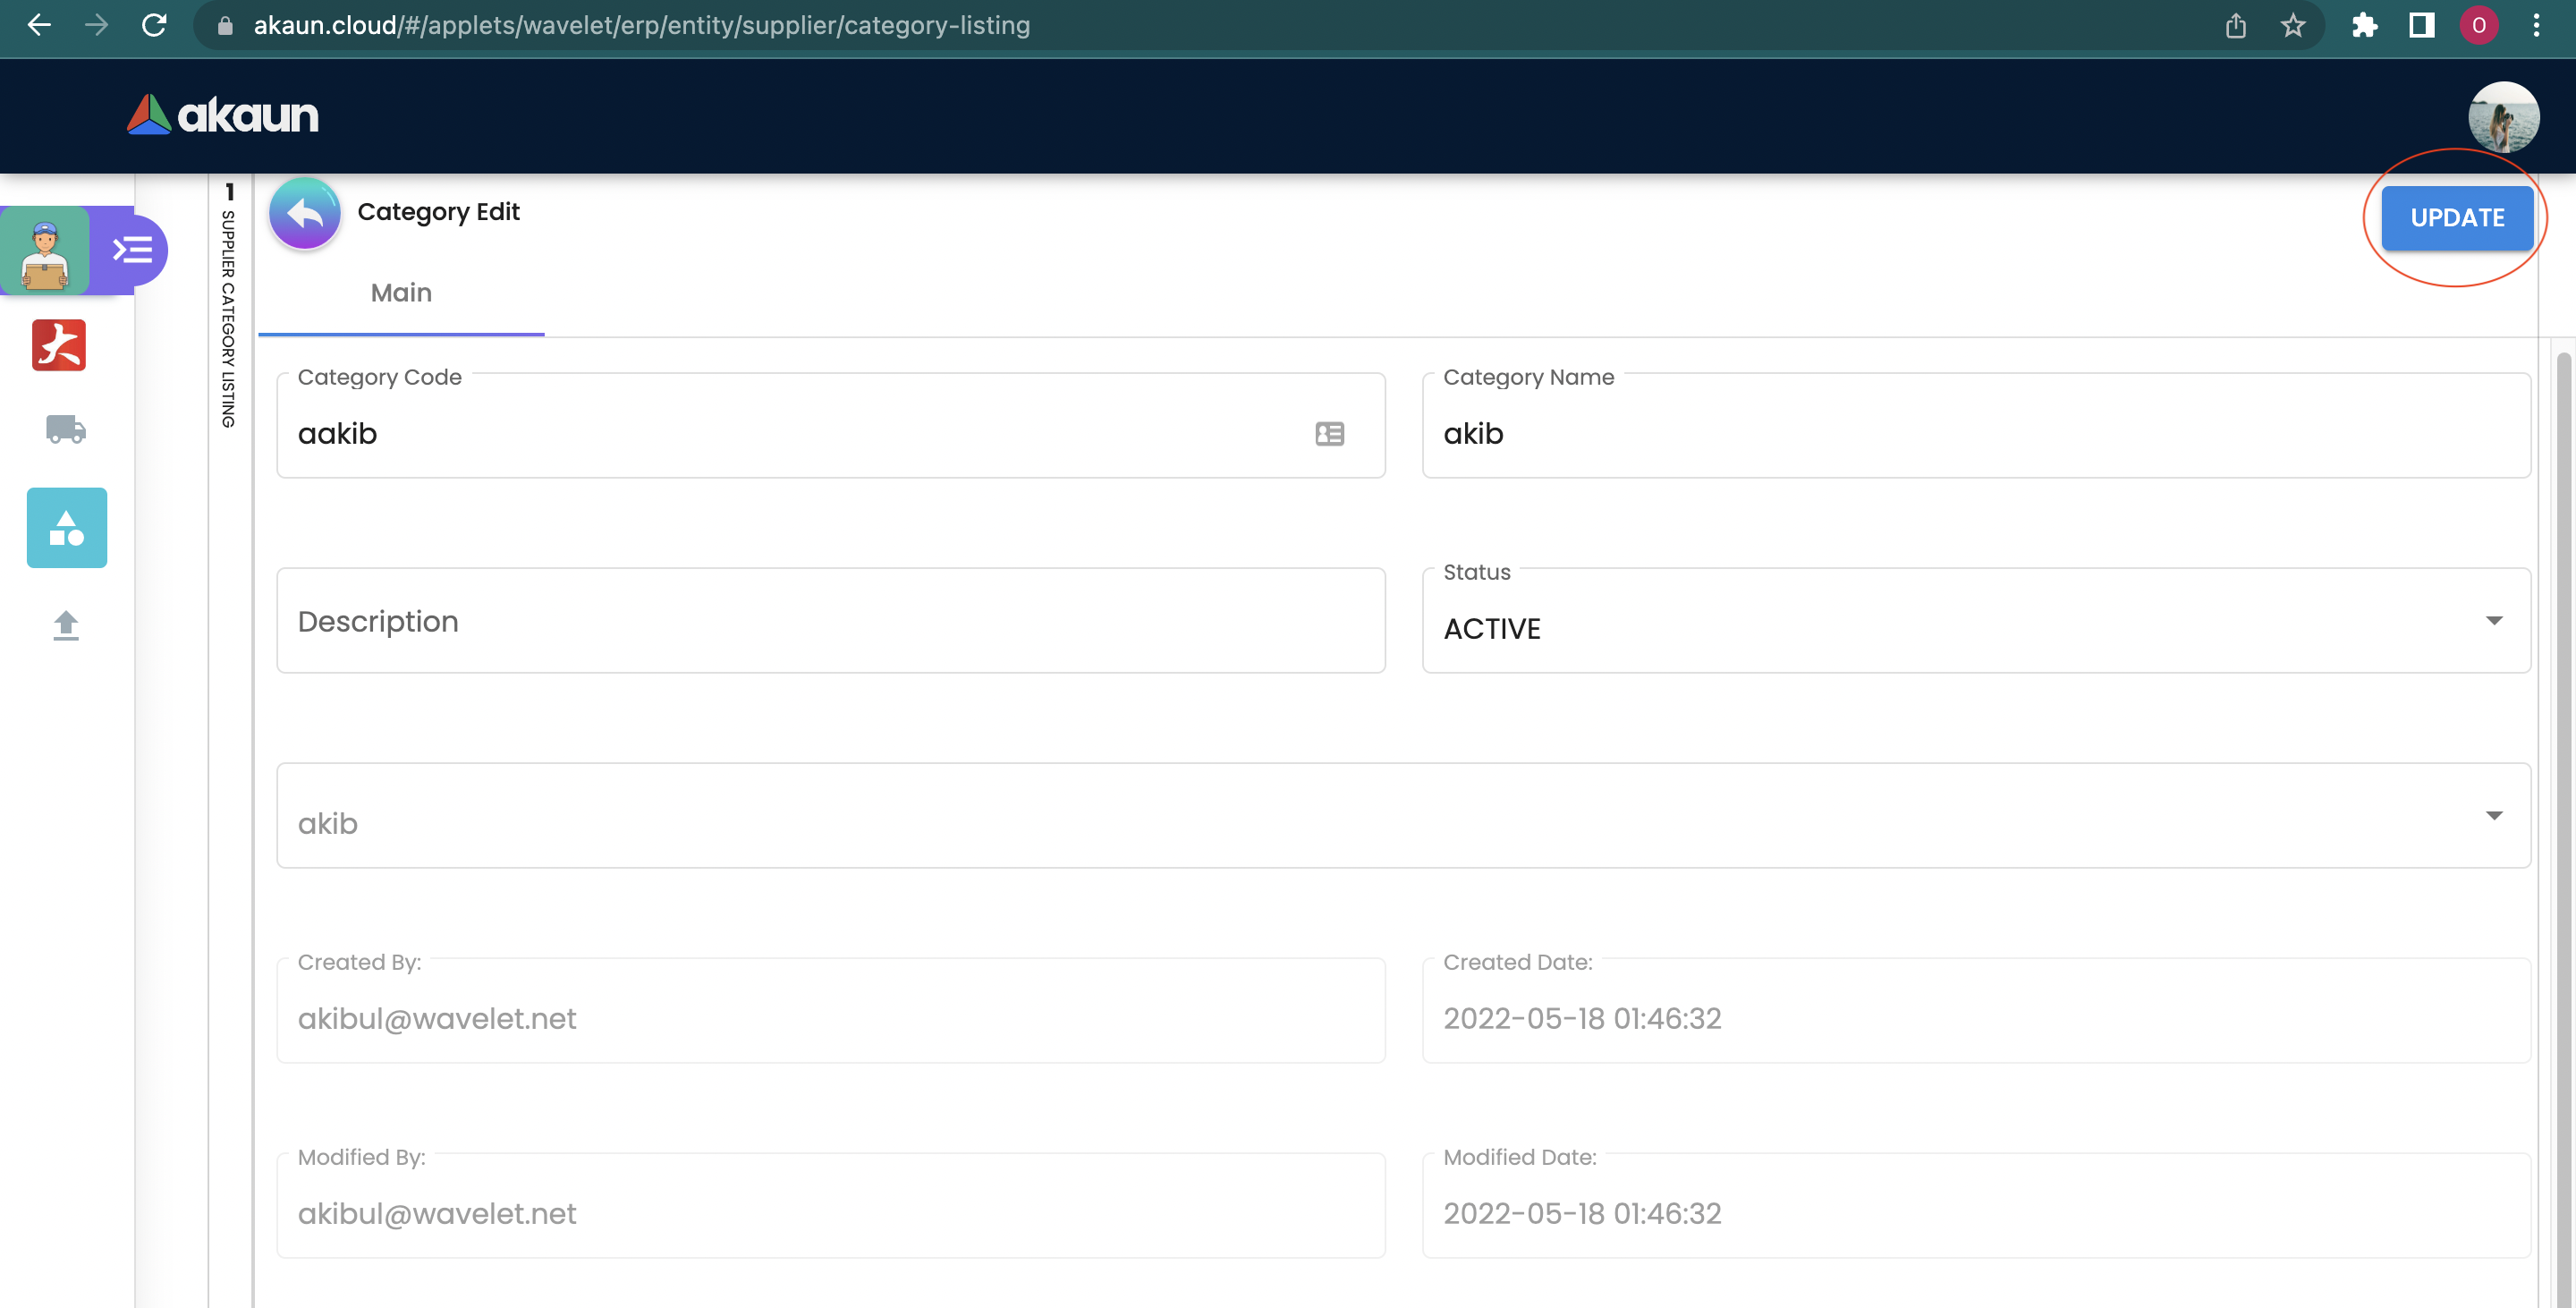Click into the Description field

pos(830,621)
